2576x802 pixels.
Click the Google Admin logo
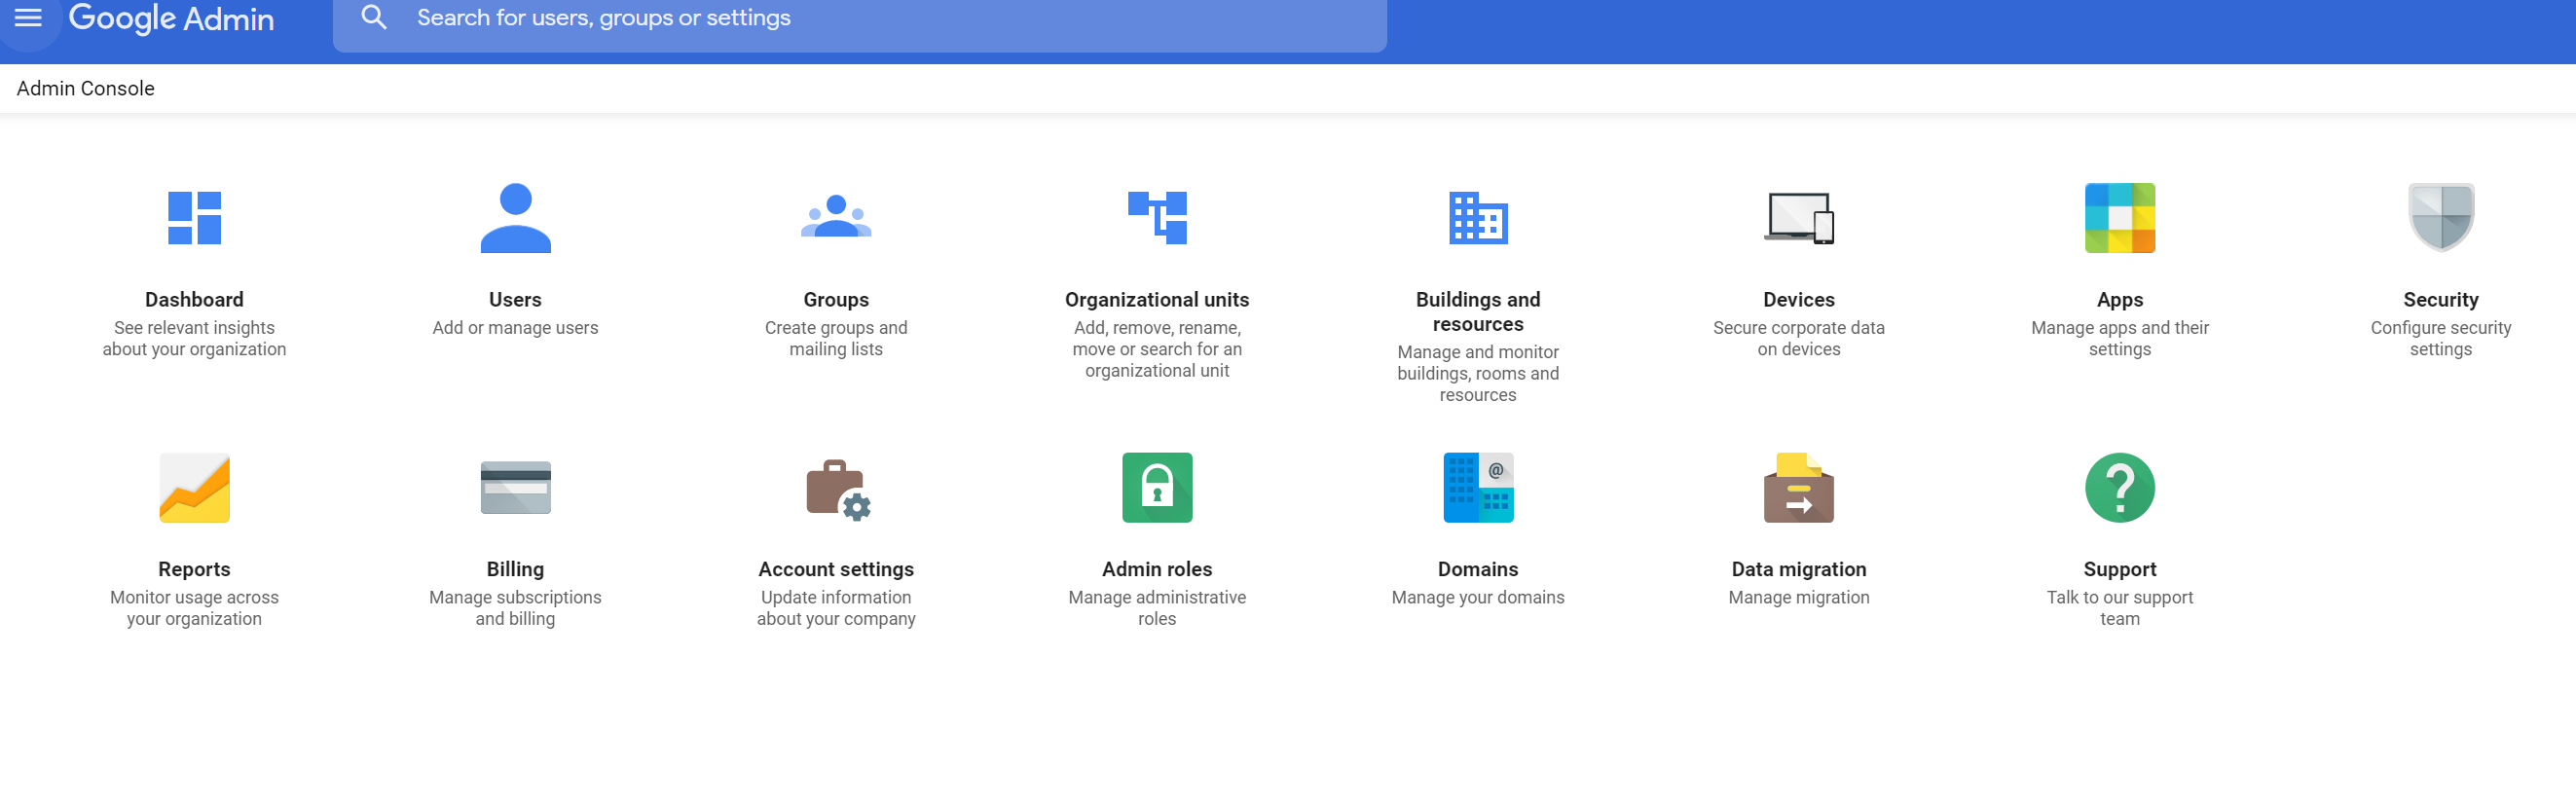(171, 18)
